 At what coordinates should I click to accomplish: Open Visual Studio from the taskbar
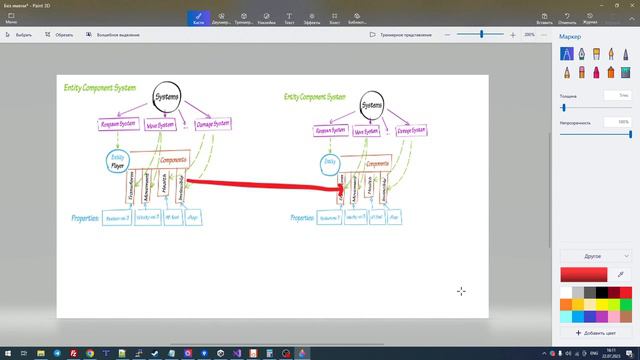(237, 353)
